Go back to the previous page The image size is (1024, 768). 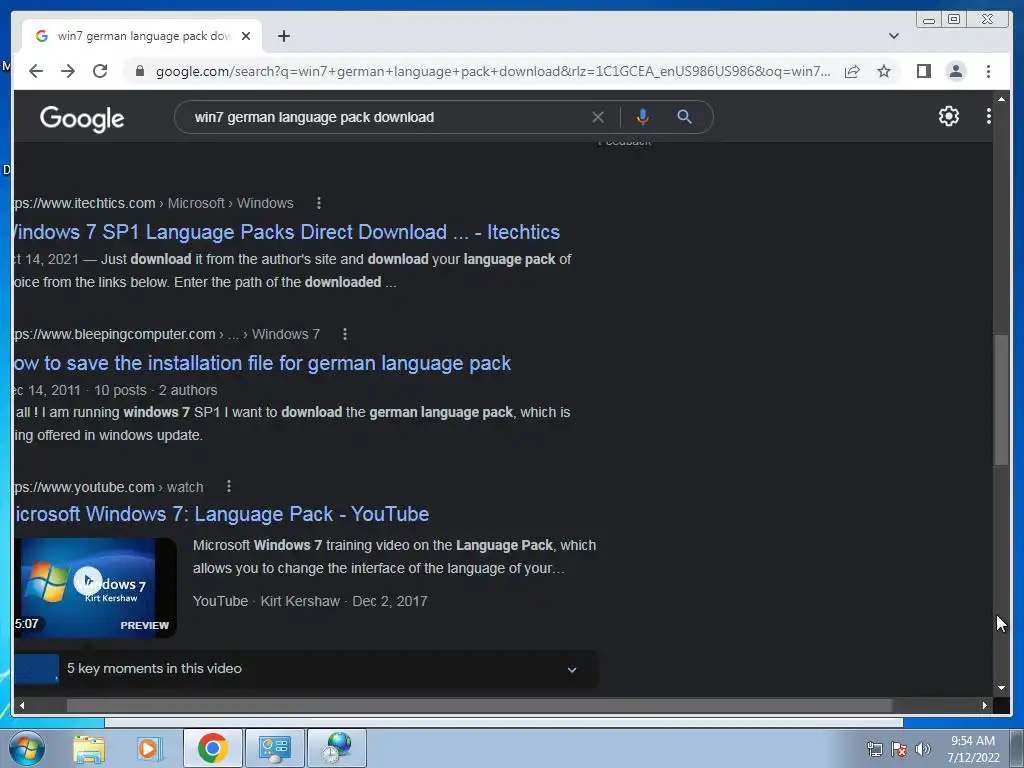click(x=36, y=71)
